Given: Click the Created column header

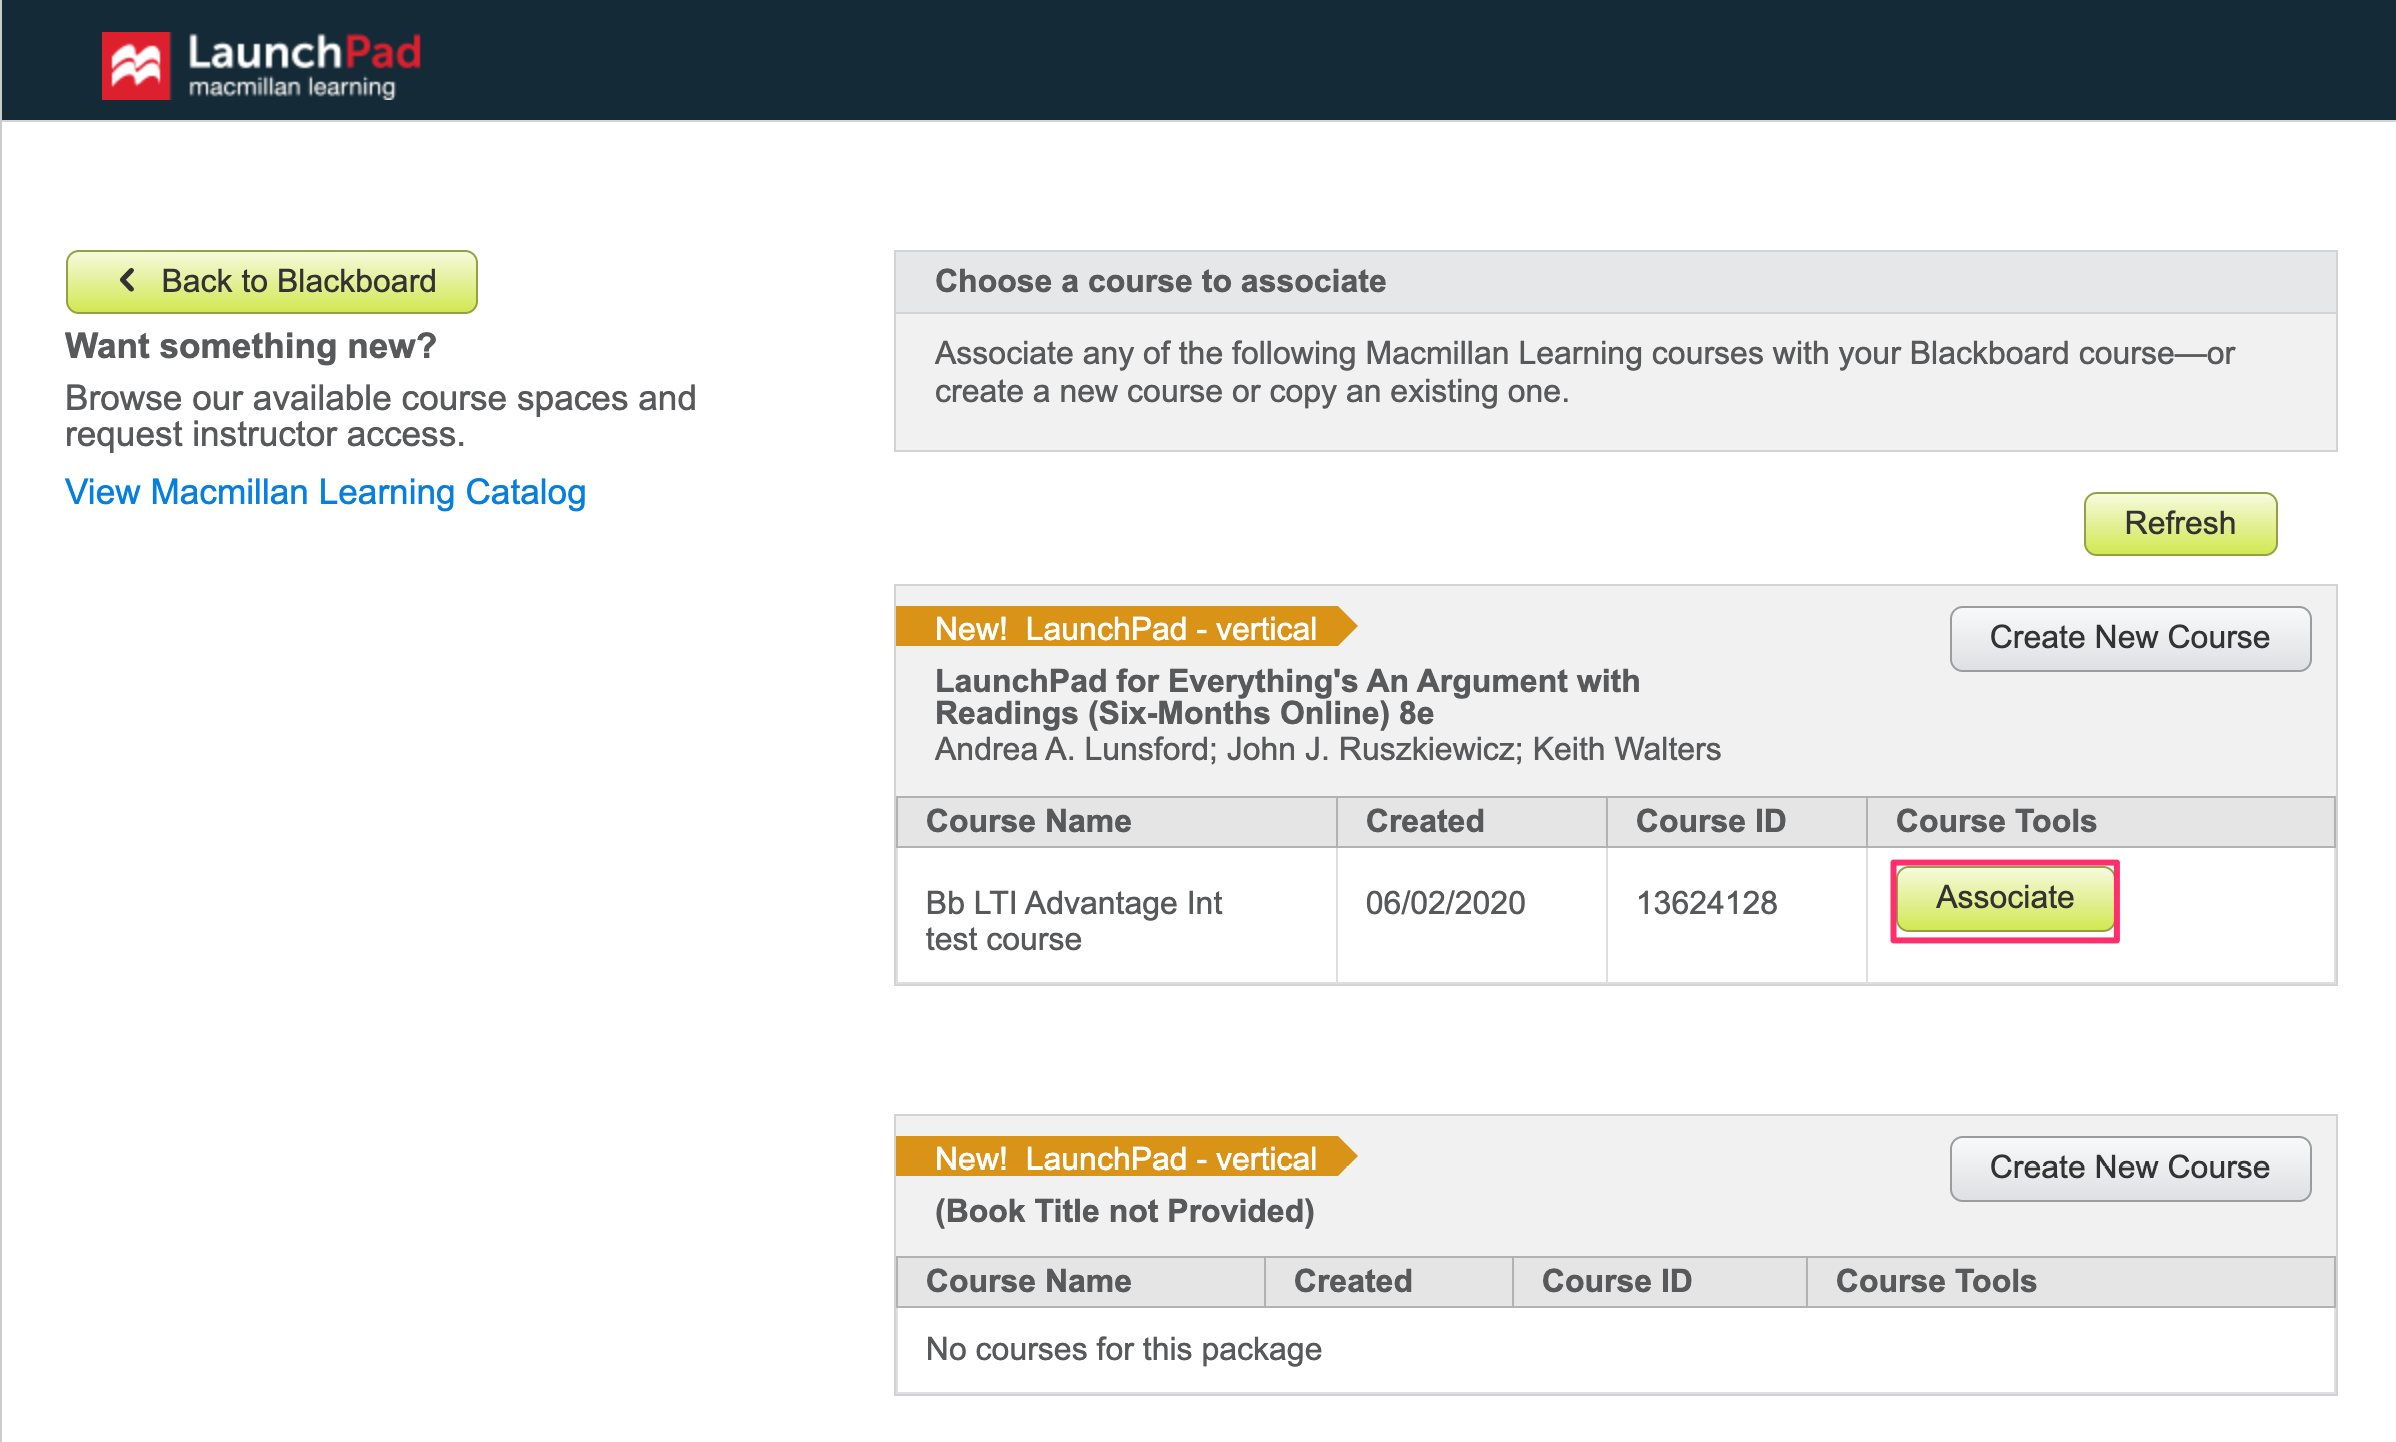Looking at the screenshot, I should tap(1424, 821).
